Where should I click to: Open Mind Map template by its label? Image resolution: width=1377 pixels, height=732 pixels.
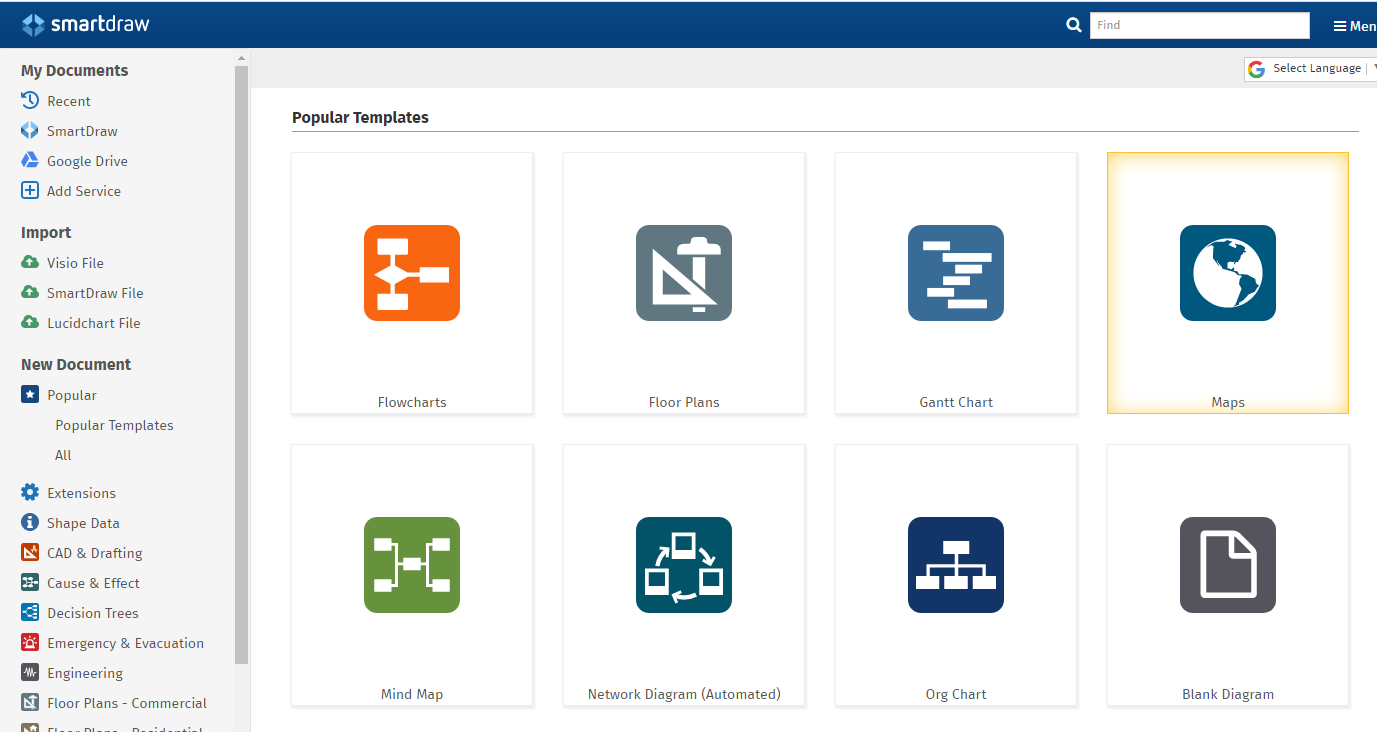[x=412, y=694]
